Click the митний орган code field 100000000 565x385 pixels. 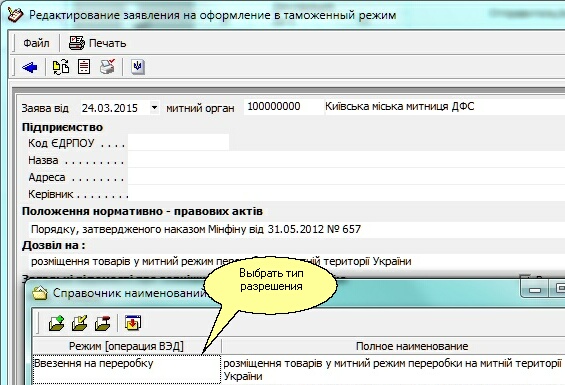pos(284,107)
